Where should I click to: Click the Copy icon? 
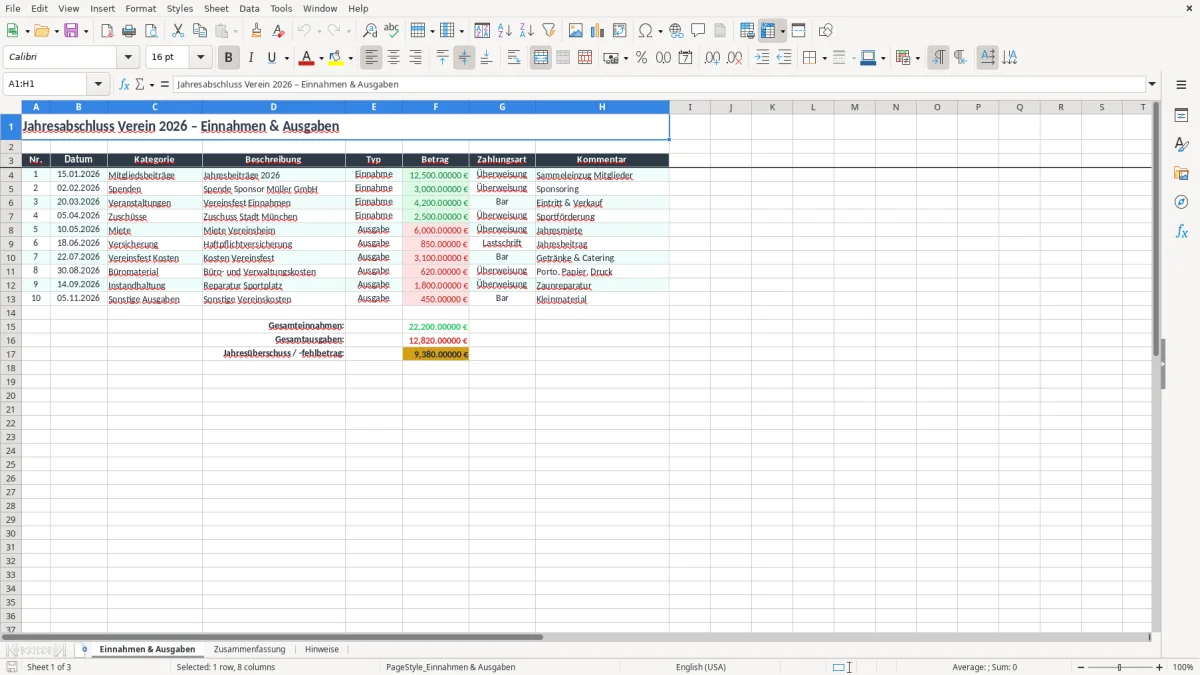click(199, 31)
